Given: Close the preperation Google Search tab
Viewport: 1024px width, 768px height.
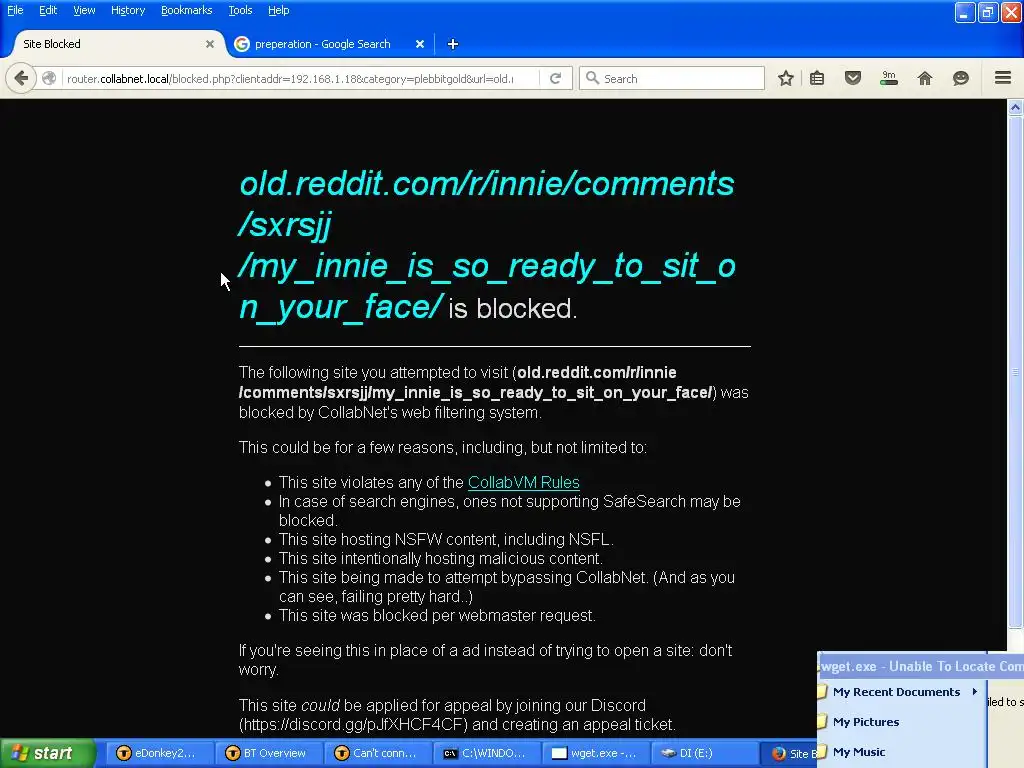Looking at the screenshot, I should (x=420, y=44).
